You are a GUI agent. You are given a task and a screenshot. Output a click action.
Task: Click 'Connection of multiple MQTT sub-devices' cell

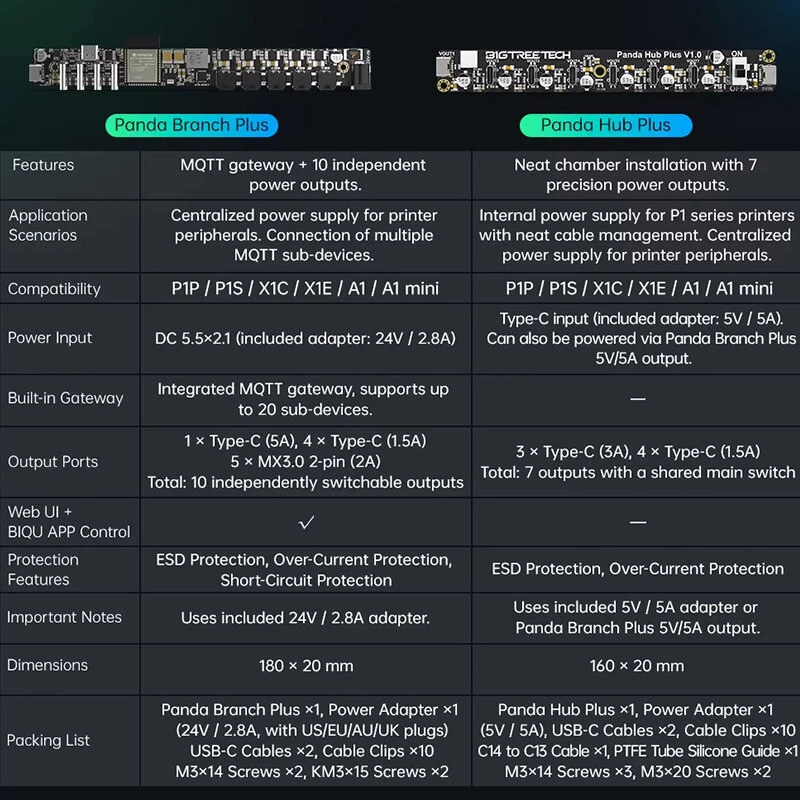coord(305,236)
